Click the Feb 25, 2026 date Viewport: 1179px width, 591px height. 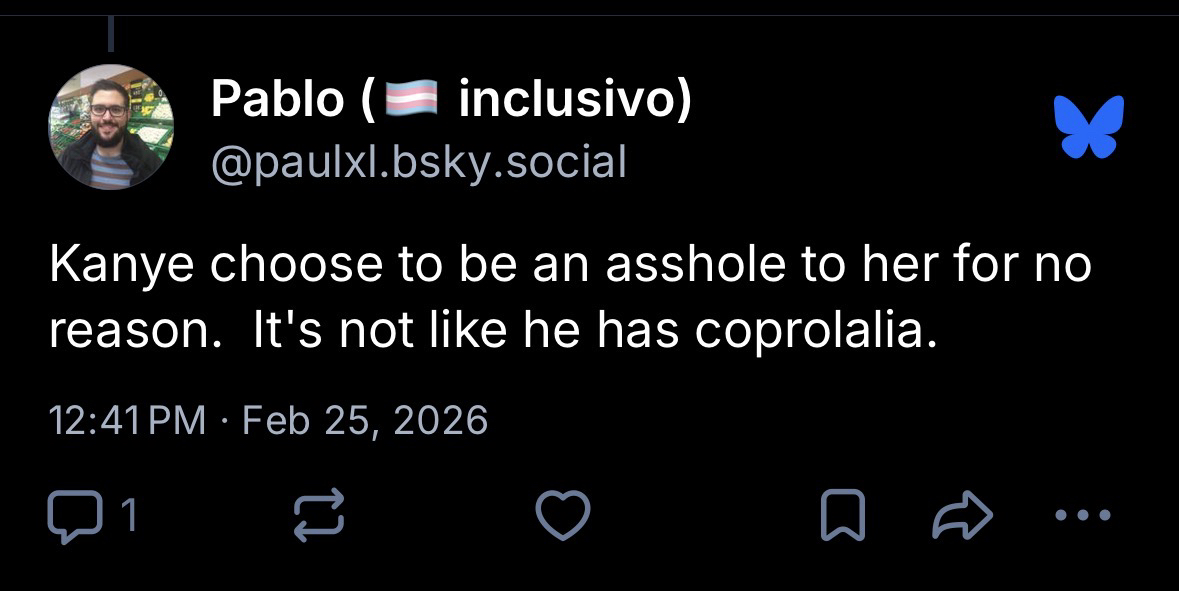(x=365, y=420)
